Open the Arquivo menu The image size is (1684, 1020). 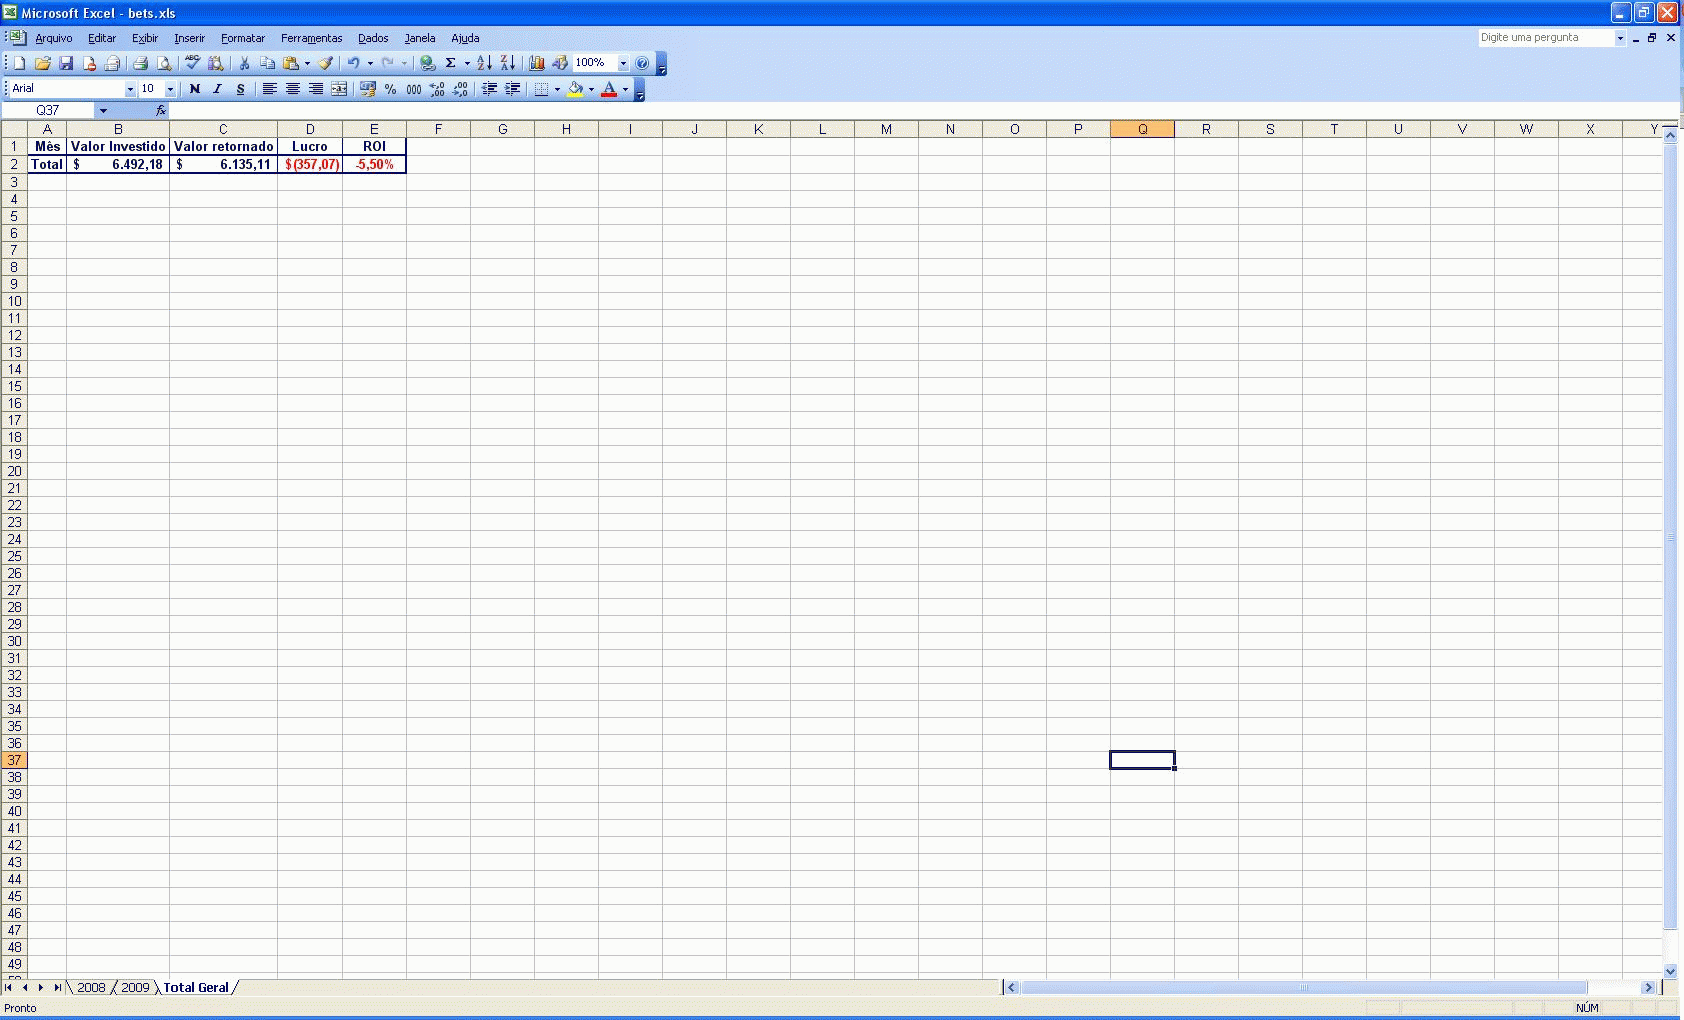pos(53,38)
